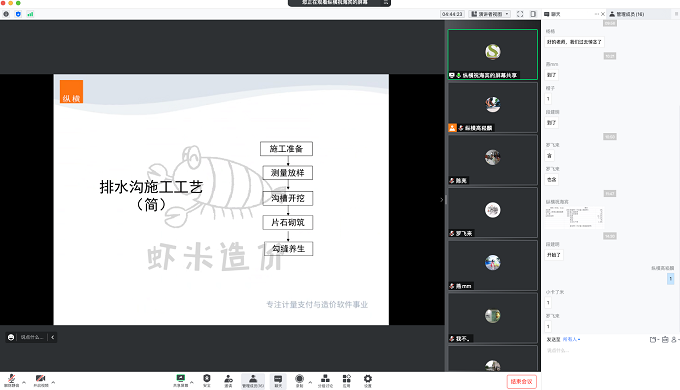This screenshot has height=390, width=680.
Task: Click the green Share Screen icon
Action: pos(180,380)
